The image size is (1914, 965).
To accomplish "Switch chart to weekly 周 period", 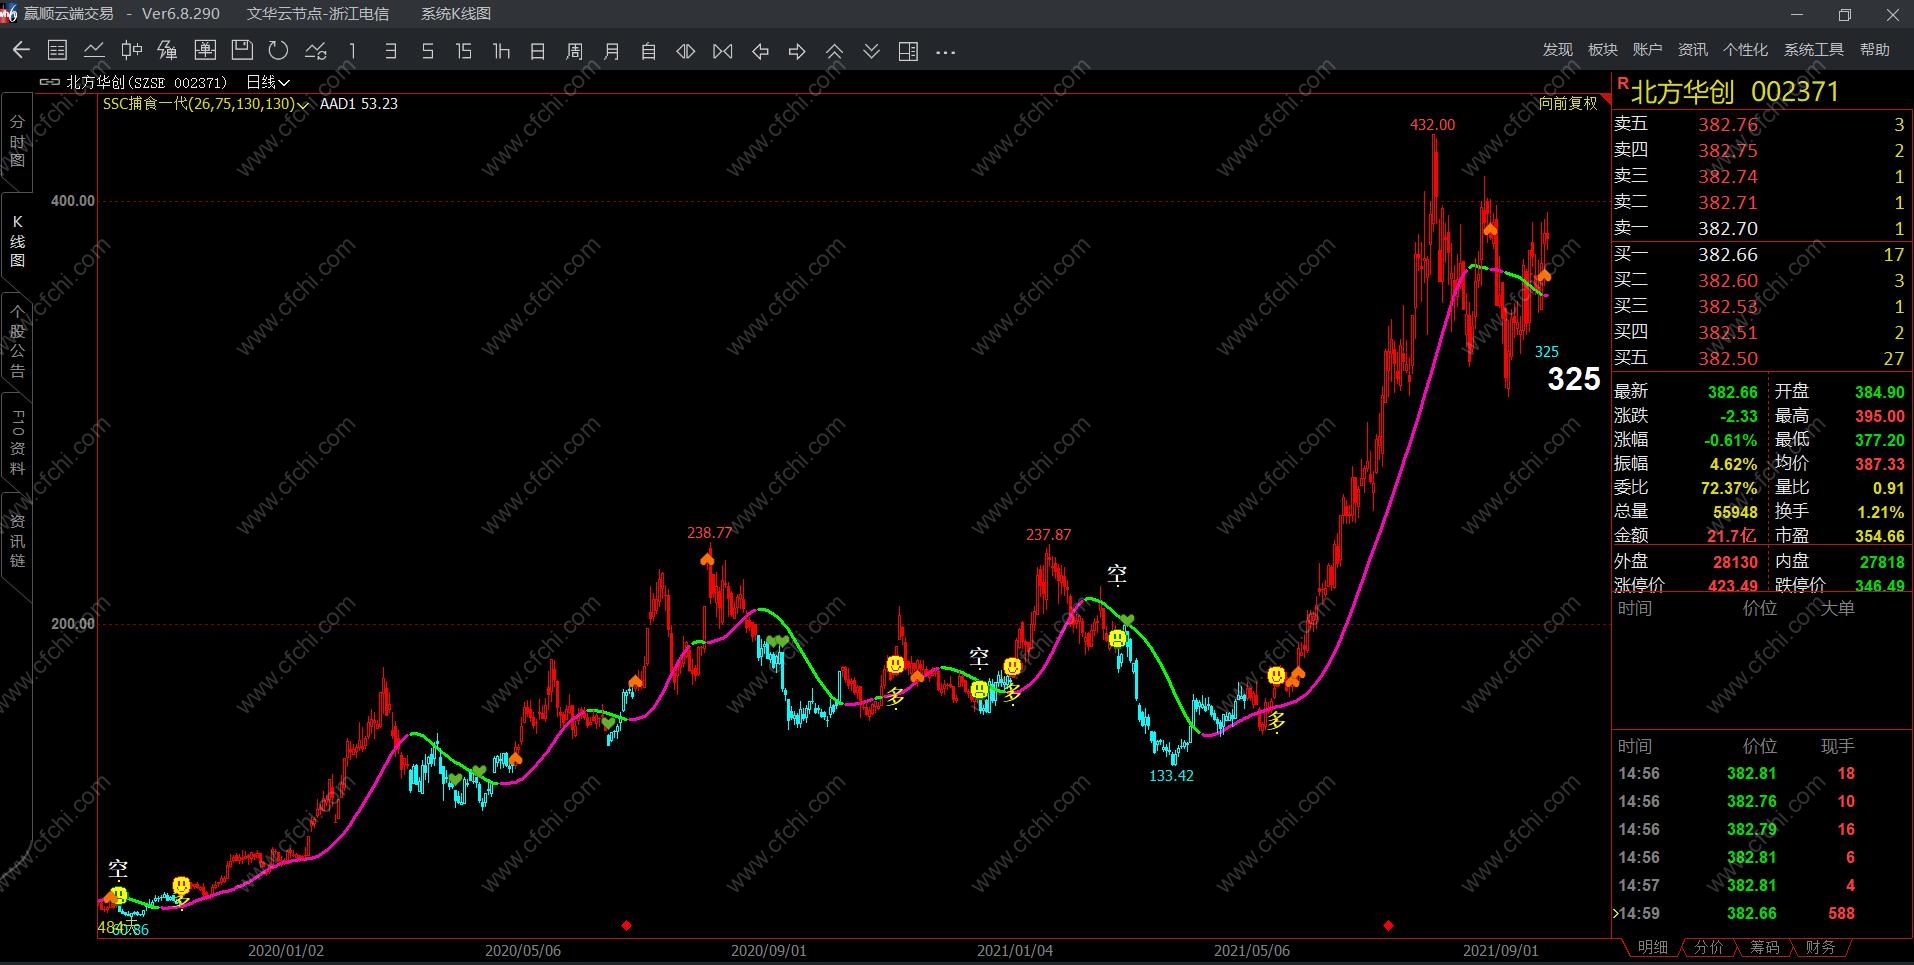I will coord(574,51).
